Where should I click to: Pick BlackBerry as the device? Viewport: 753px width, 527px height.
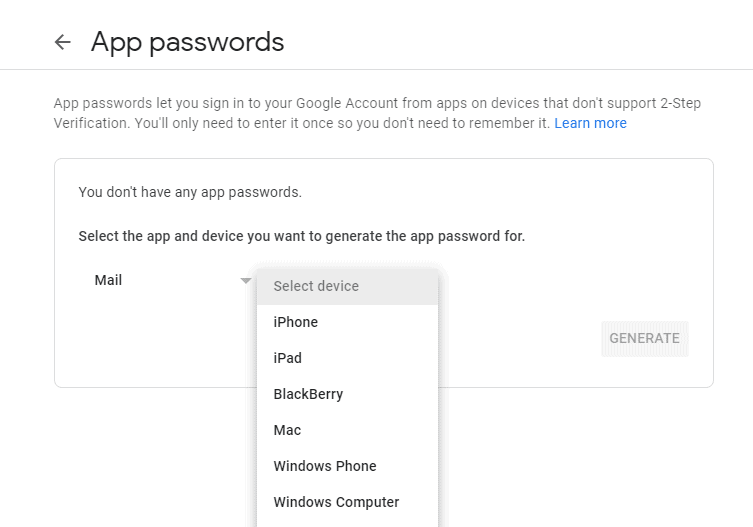point(308,394)
